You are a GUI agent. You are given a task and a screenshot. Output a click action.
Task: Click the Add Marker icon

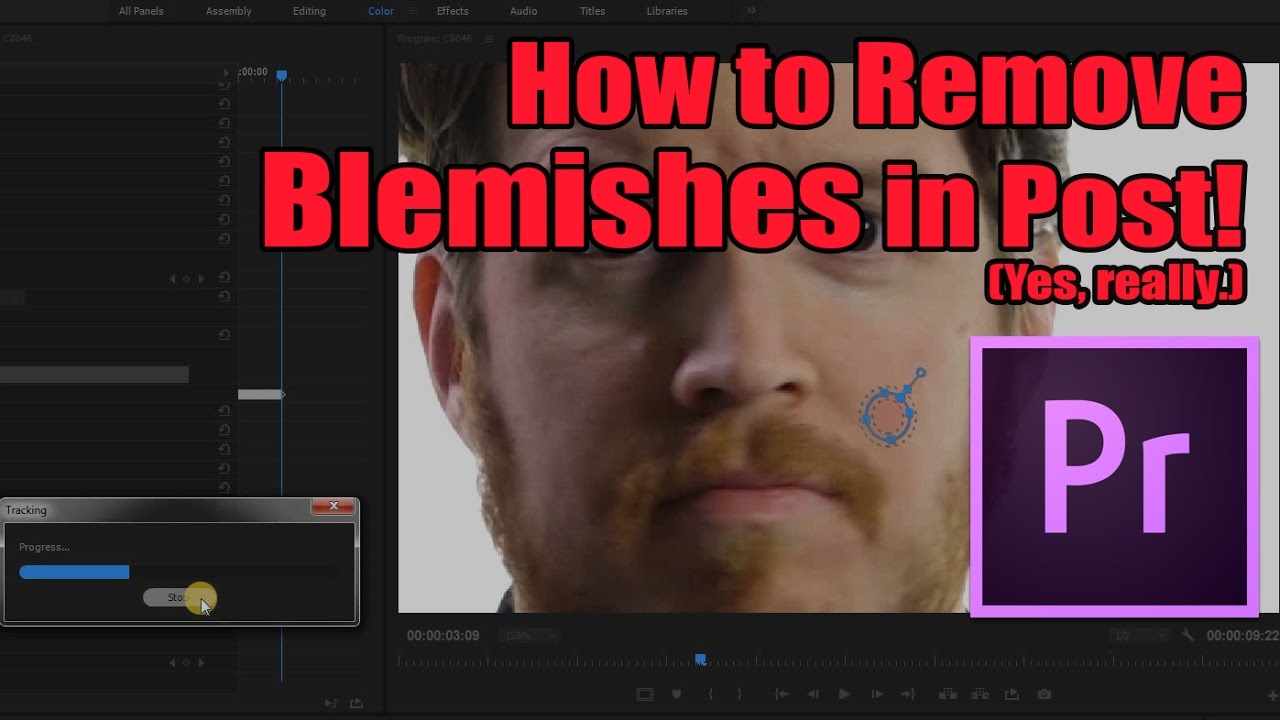pos(677,694)
